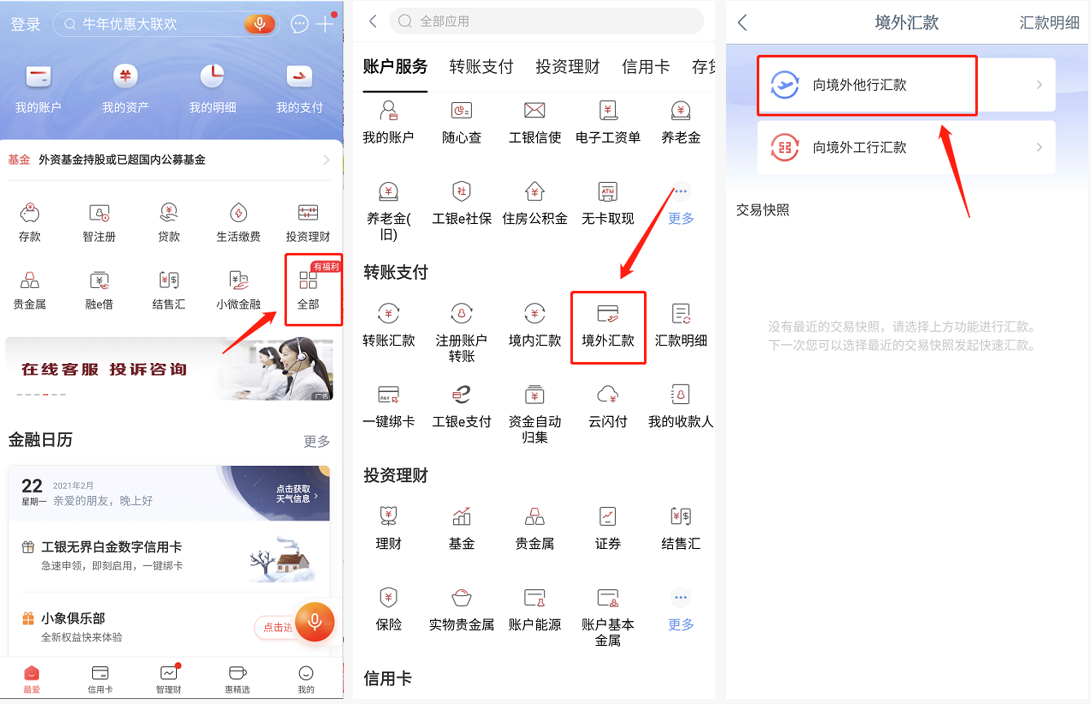Expand the 基金 news banner chevron

pyautogui.click(x=326, y=160)
